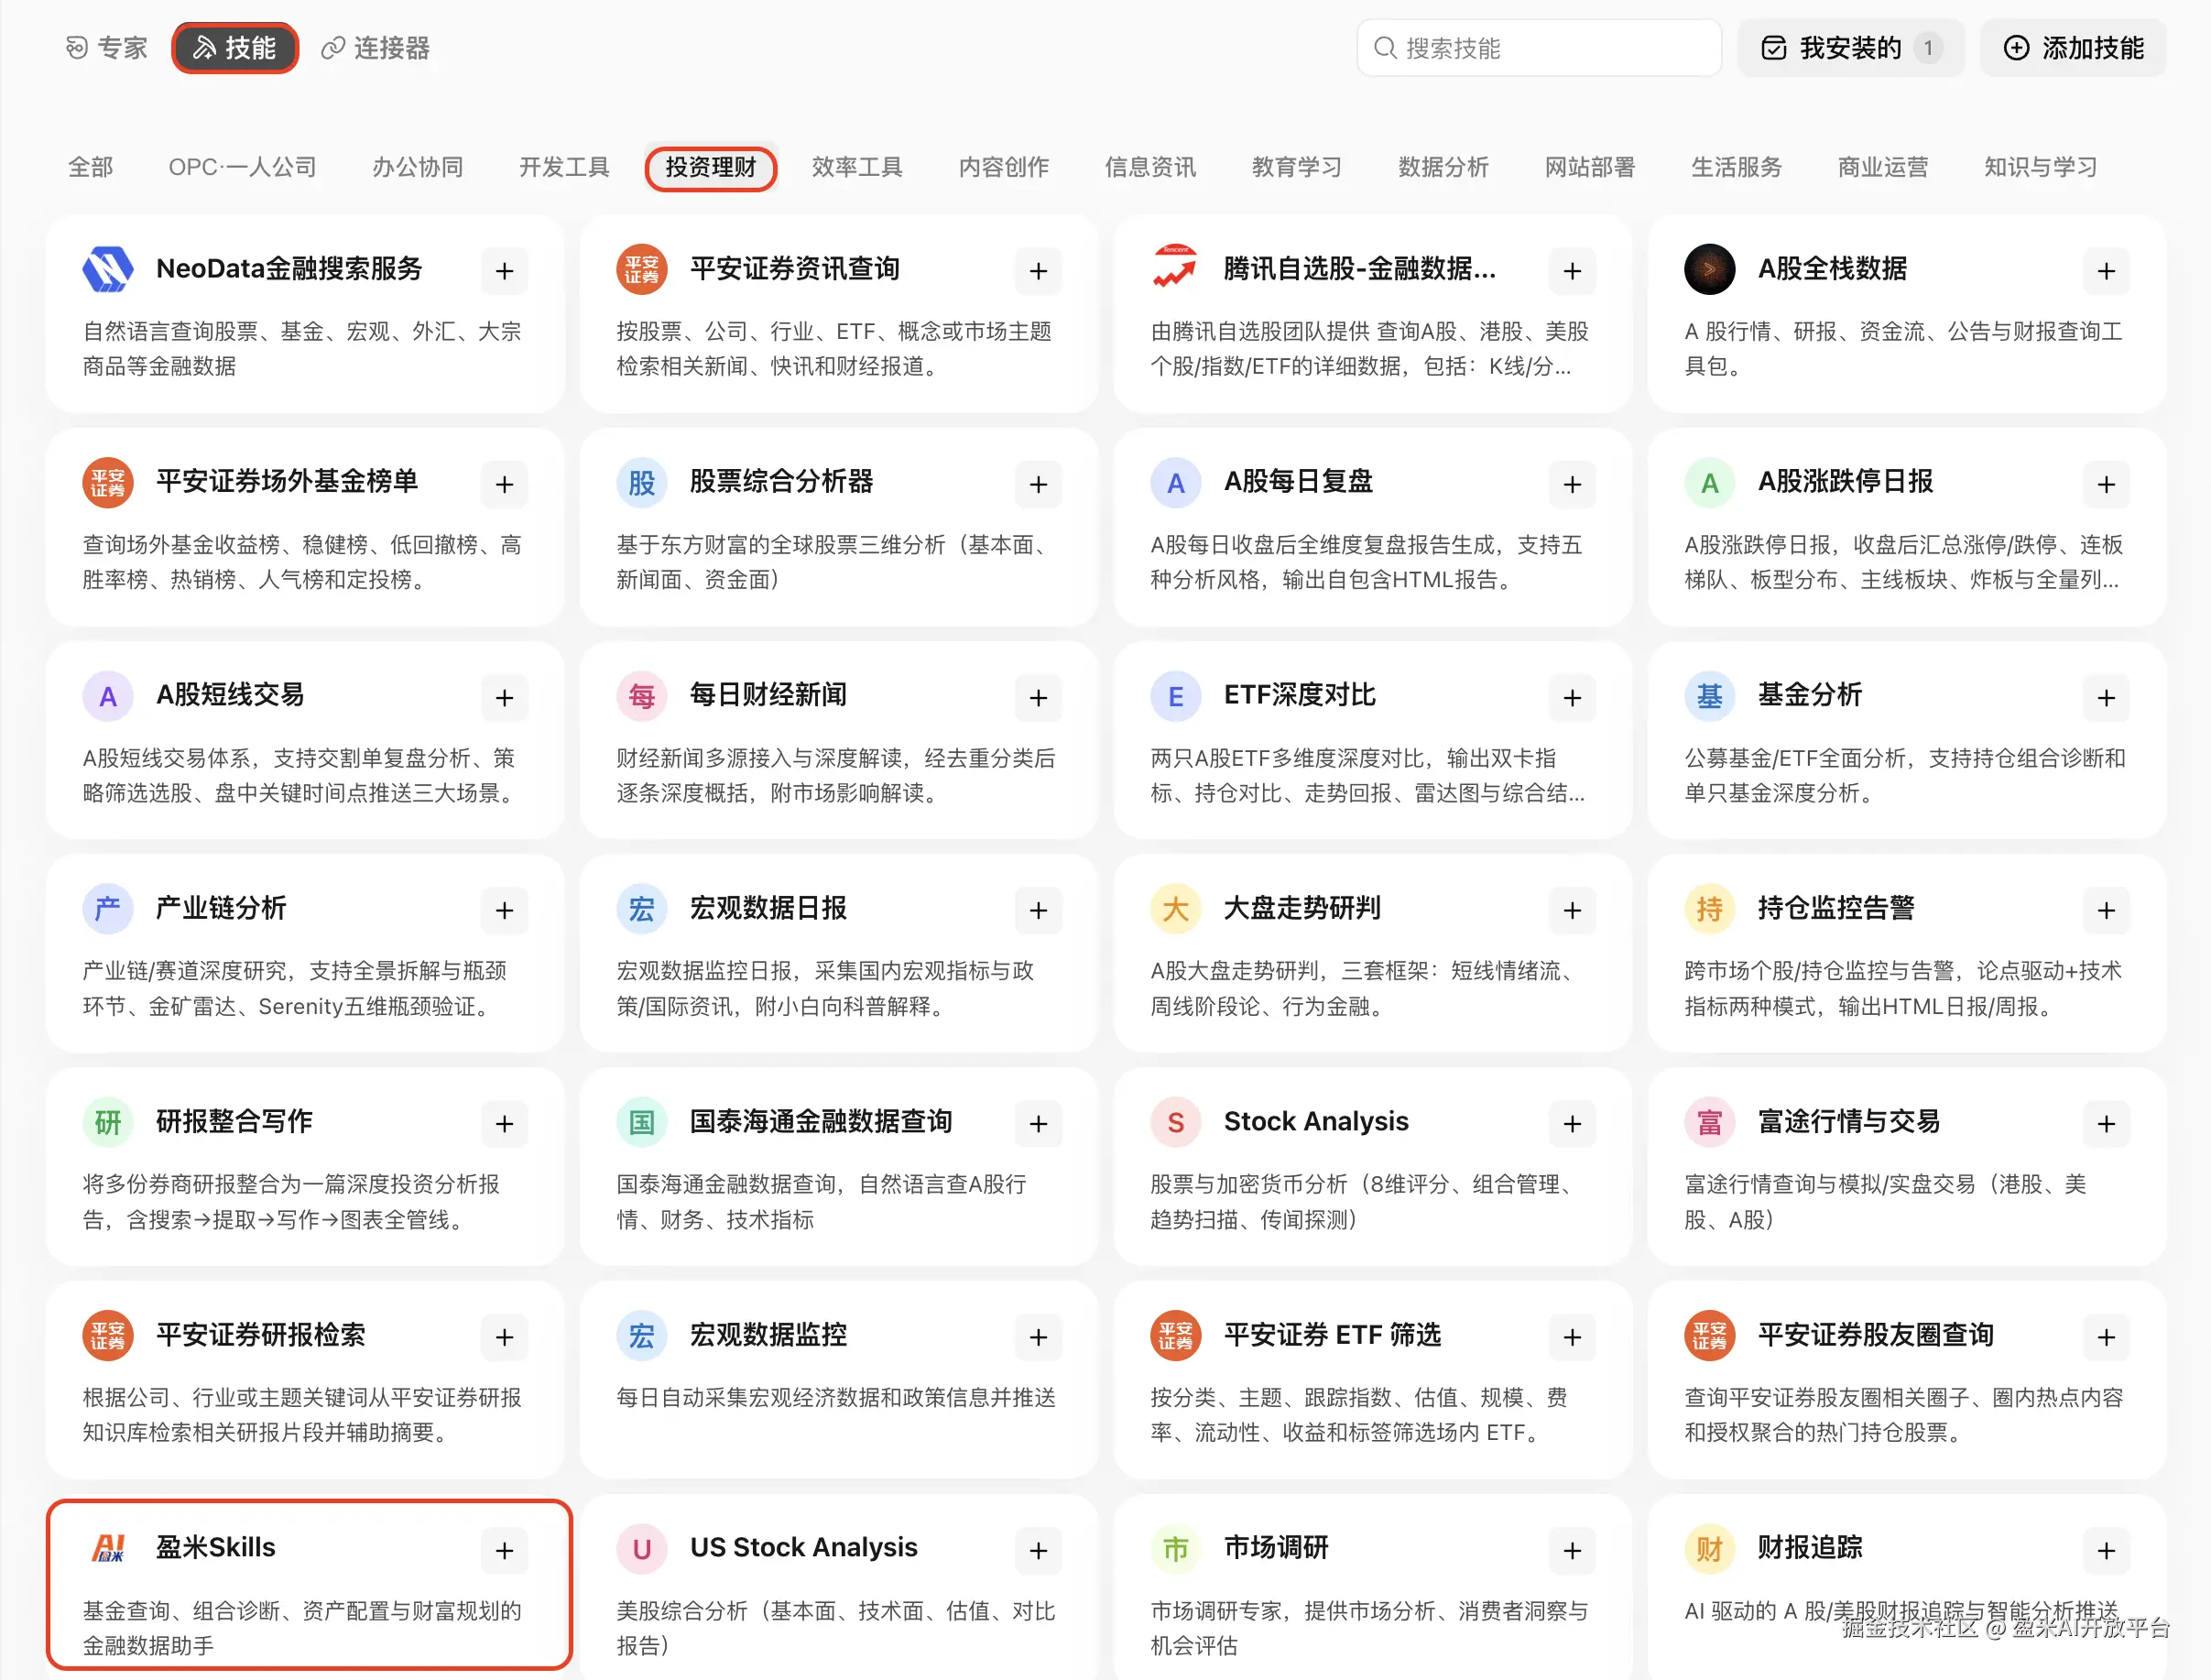Click plus icon on A股涨跌停日报
The height and width of the screenshot is (1680, 2211).
tap(2106, 484)
